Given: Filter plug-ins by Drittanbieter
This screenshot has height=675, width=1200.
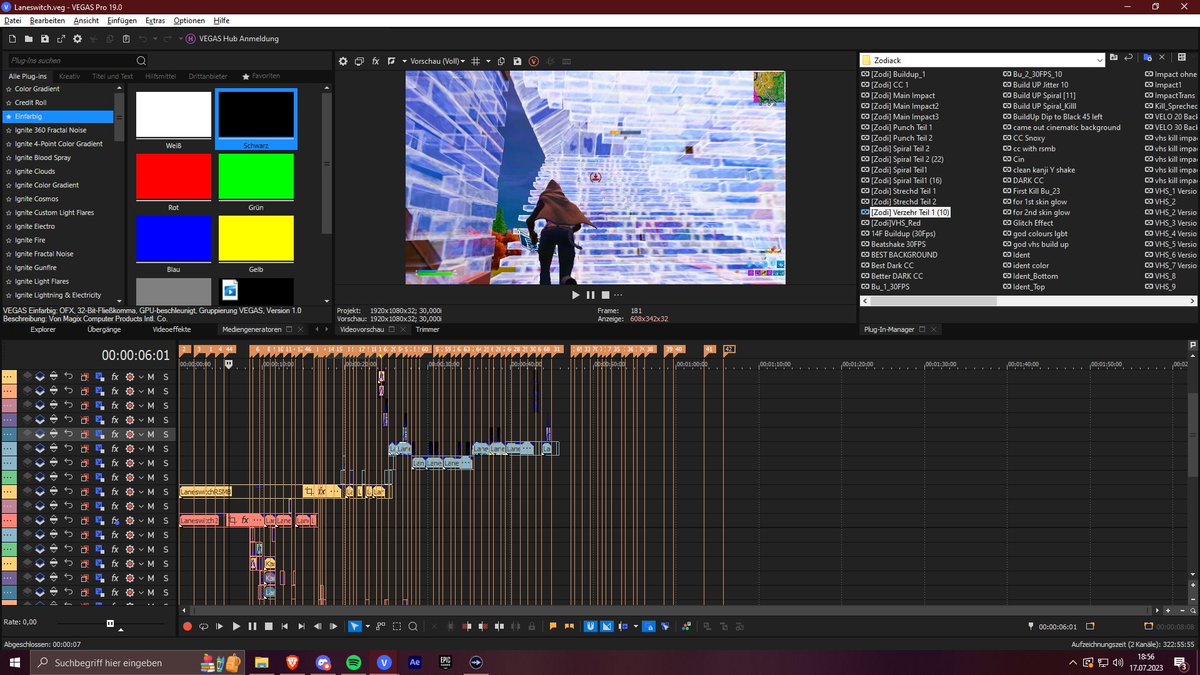Looking at the screenshot, I should pyautogui.click(x=207, y=76).
